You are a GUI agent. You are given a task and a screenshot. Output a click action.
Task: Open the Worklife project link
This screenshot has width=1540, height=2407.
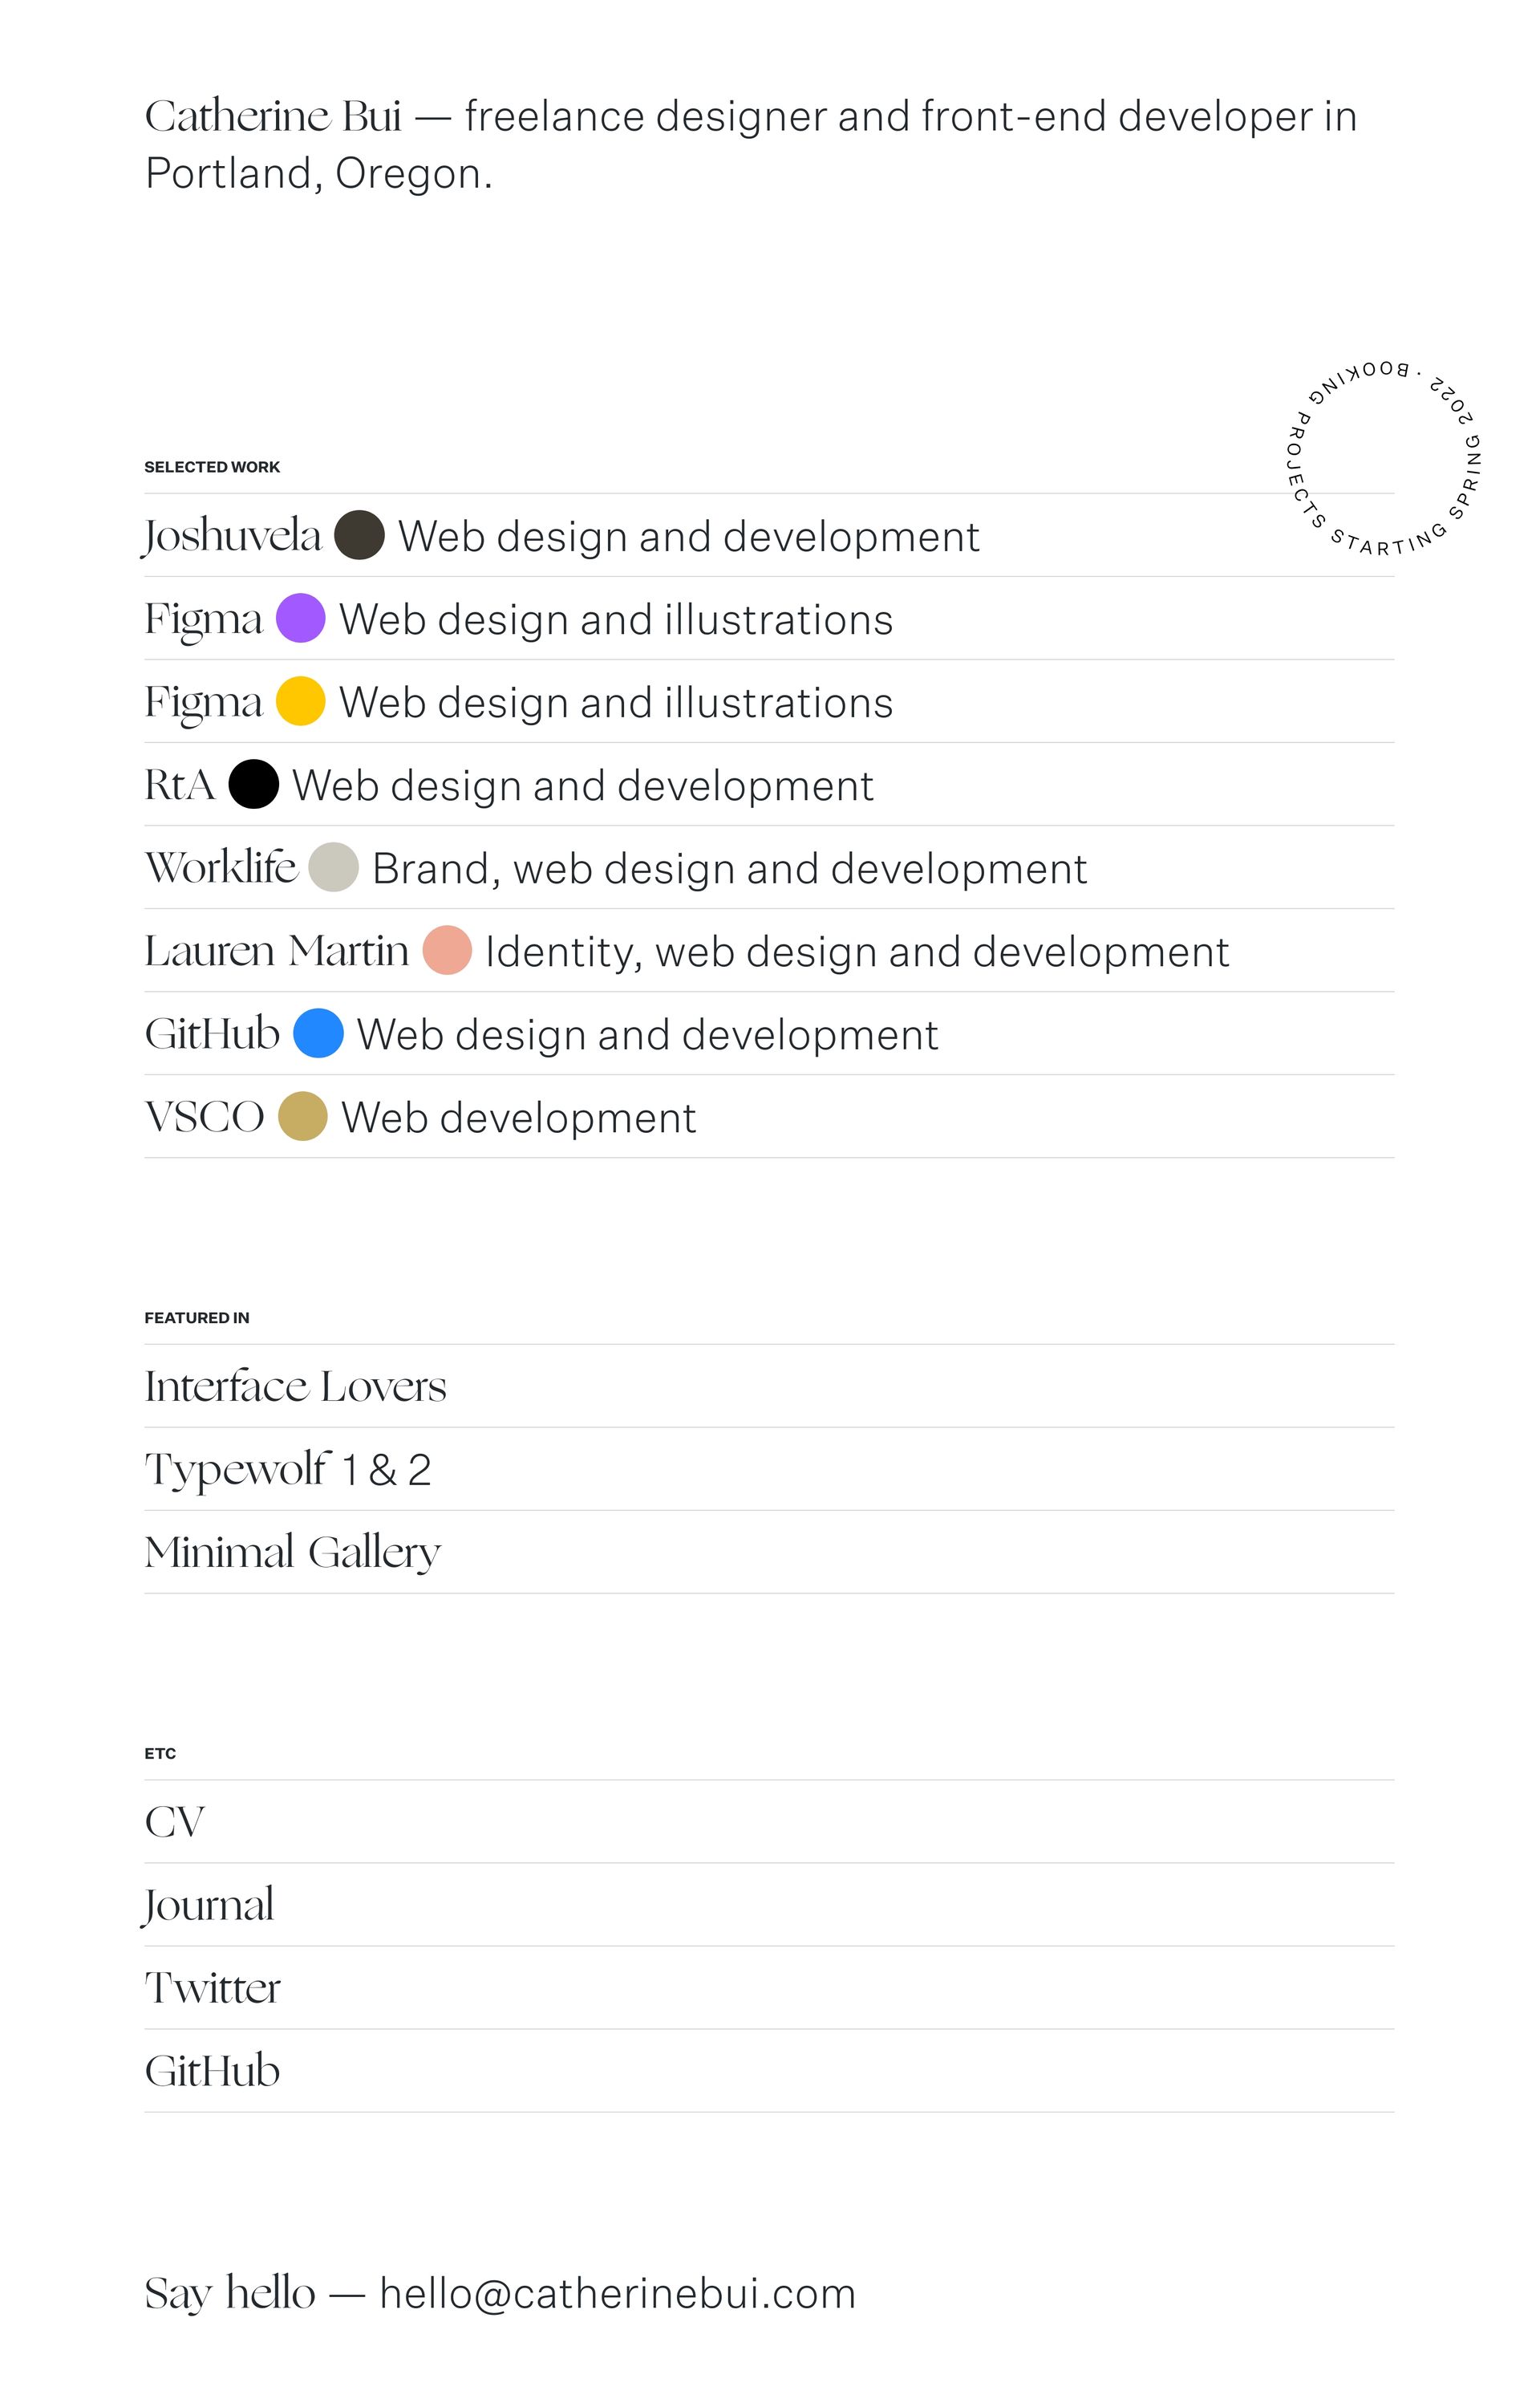[x=221, y=868]
